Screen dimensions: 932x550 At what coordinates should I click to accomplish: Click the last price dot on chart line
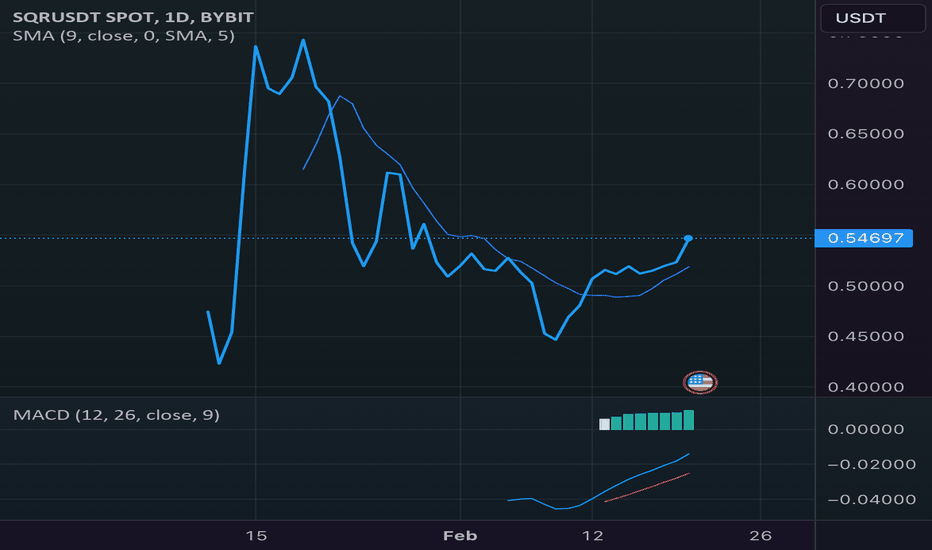[x=688, y=238]
